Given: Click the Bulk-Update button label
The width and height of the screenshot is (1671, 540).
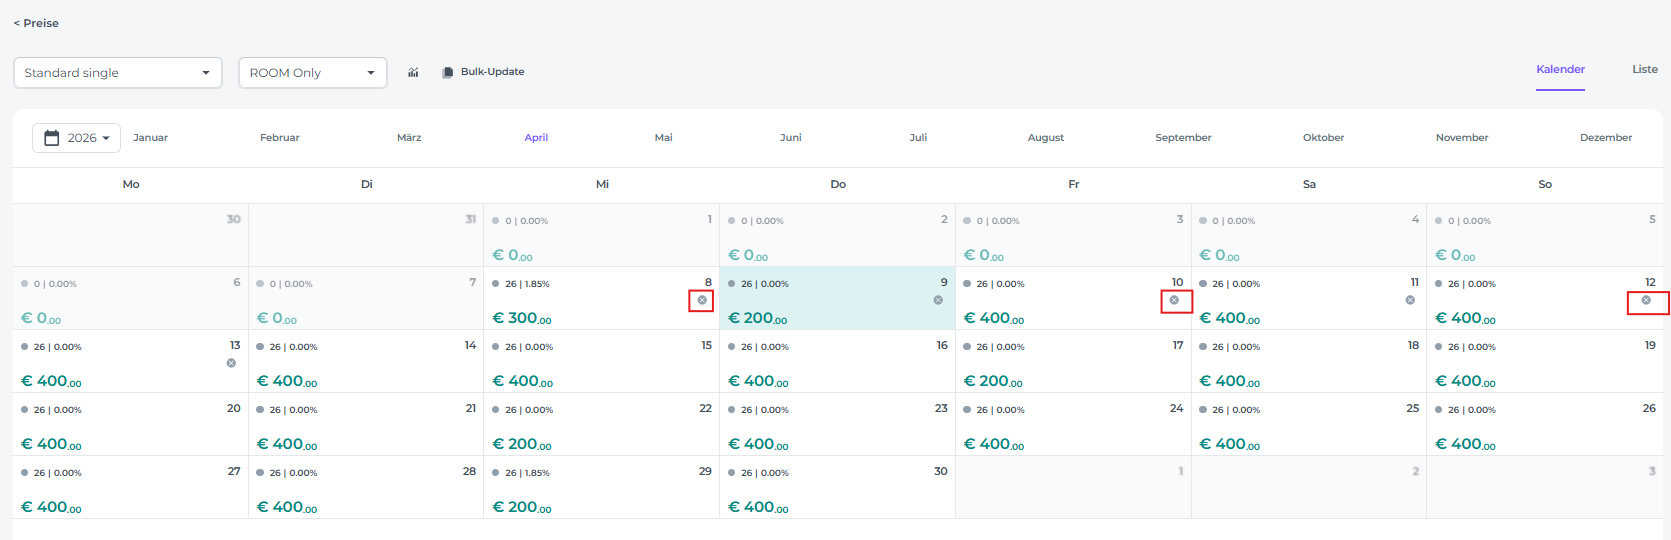Looking at the screenshot, I should 492,72.
